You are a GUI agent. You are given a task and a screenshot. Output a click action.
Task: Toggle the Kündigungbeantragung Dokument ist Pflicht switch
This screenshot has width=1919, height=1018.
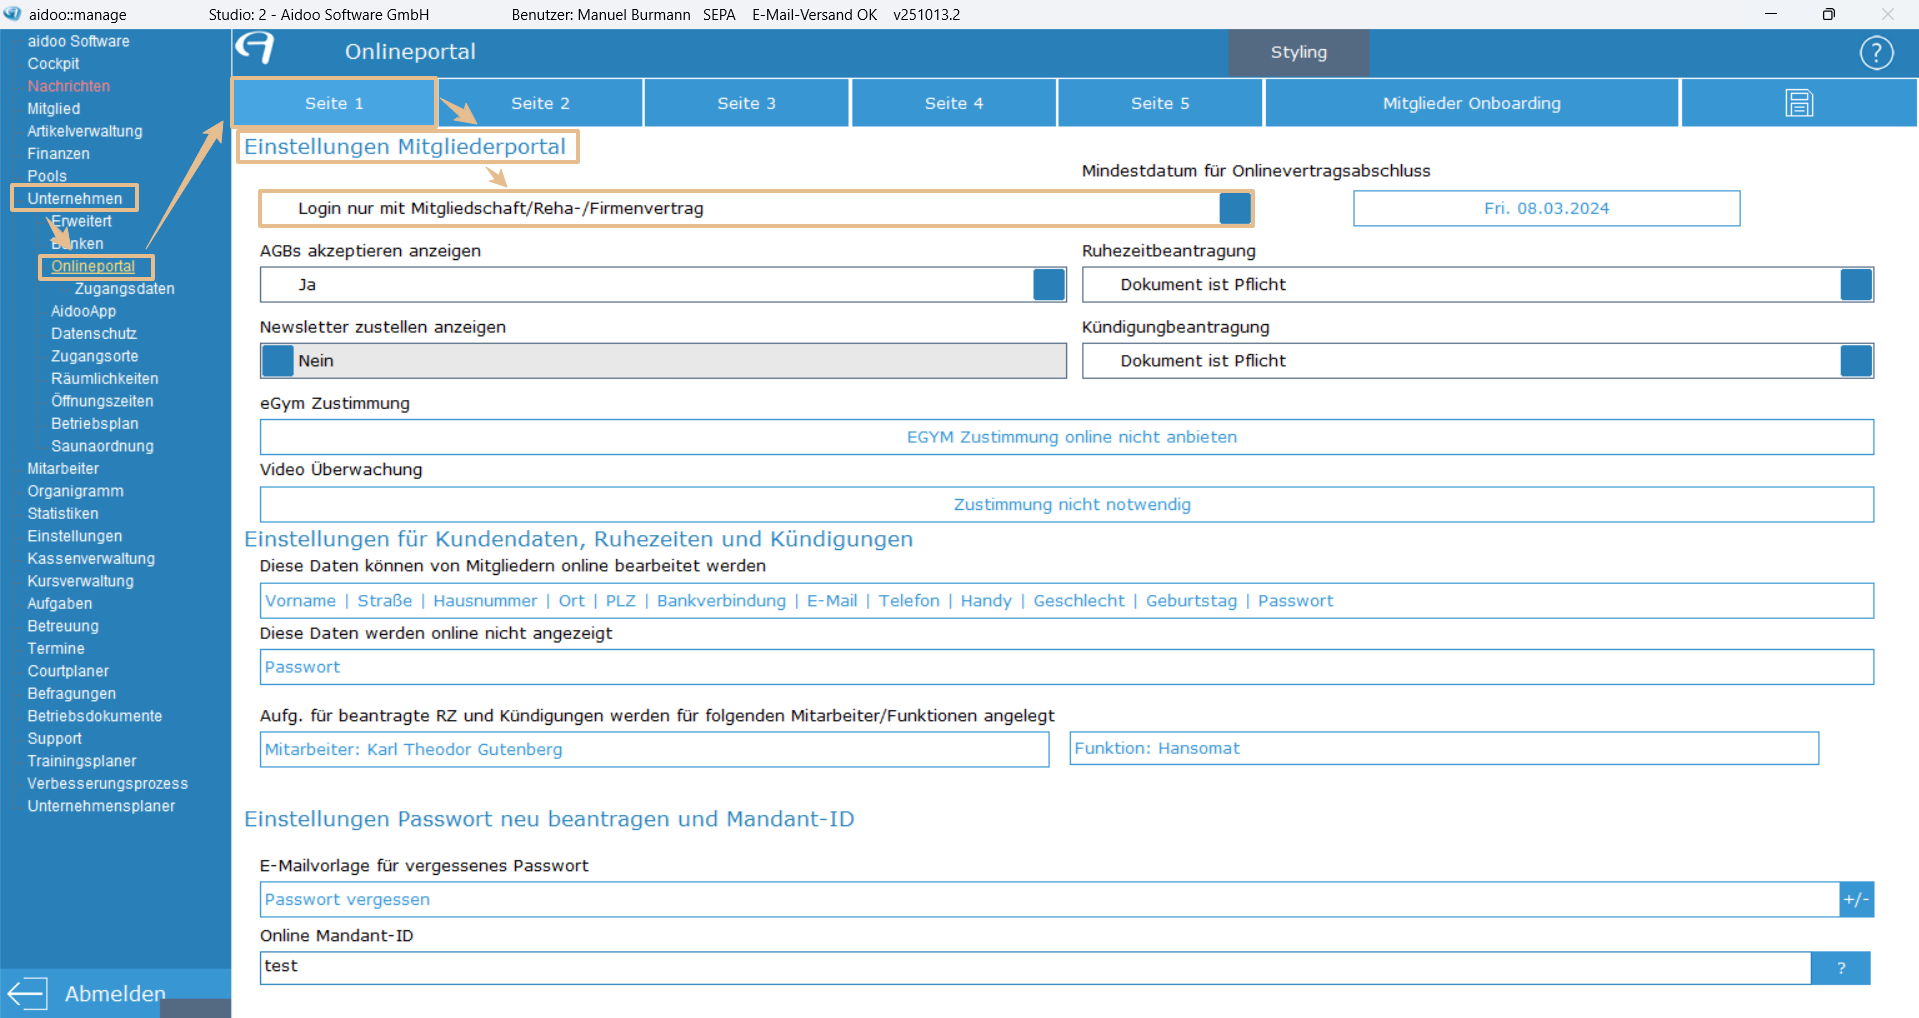[1856, 361]
